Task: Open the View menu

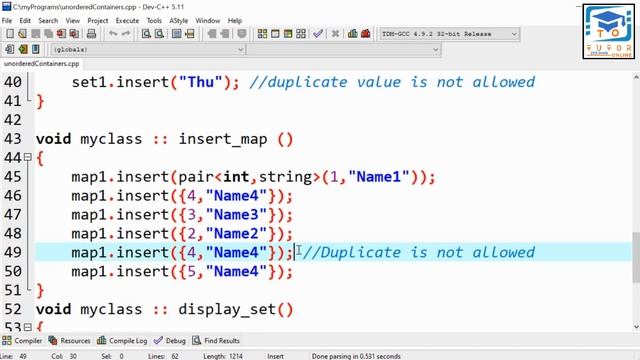Action: pos(73,20)
